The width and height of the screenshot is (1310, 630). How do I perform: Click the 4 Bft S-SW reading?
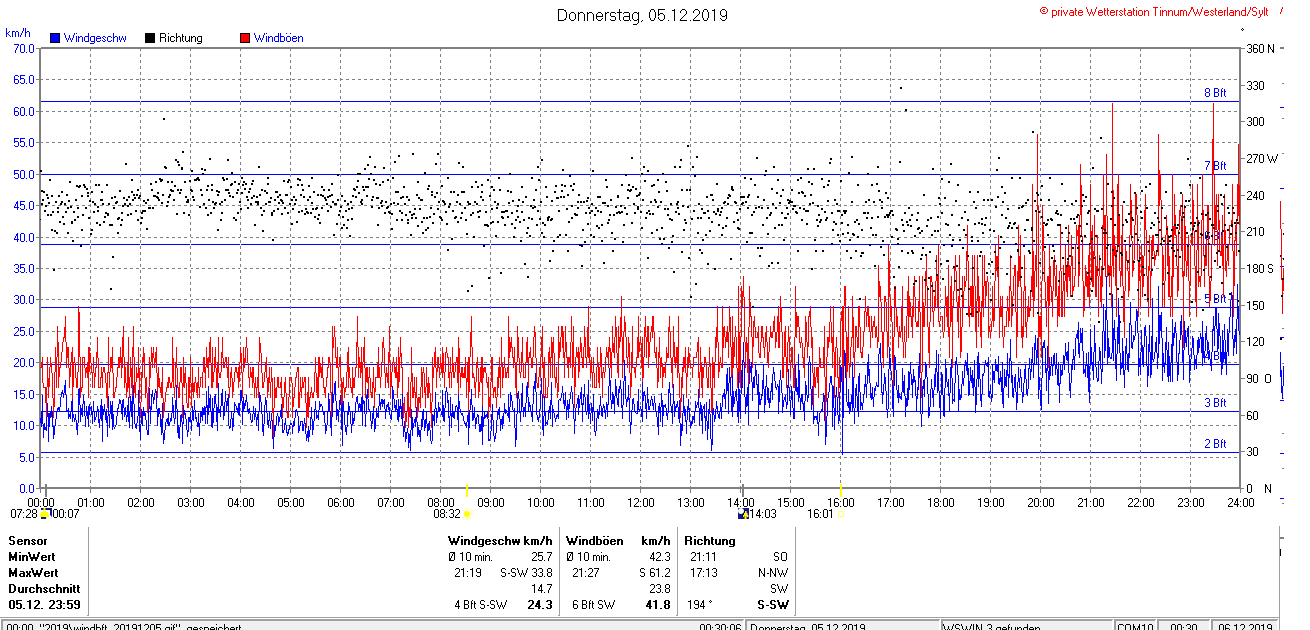(x=481, y=605)
